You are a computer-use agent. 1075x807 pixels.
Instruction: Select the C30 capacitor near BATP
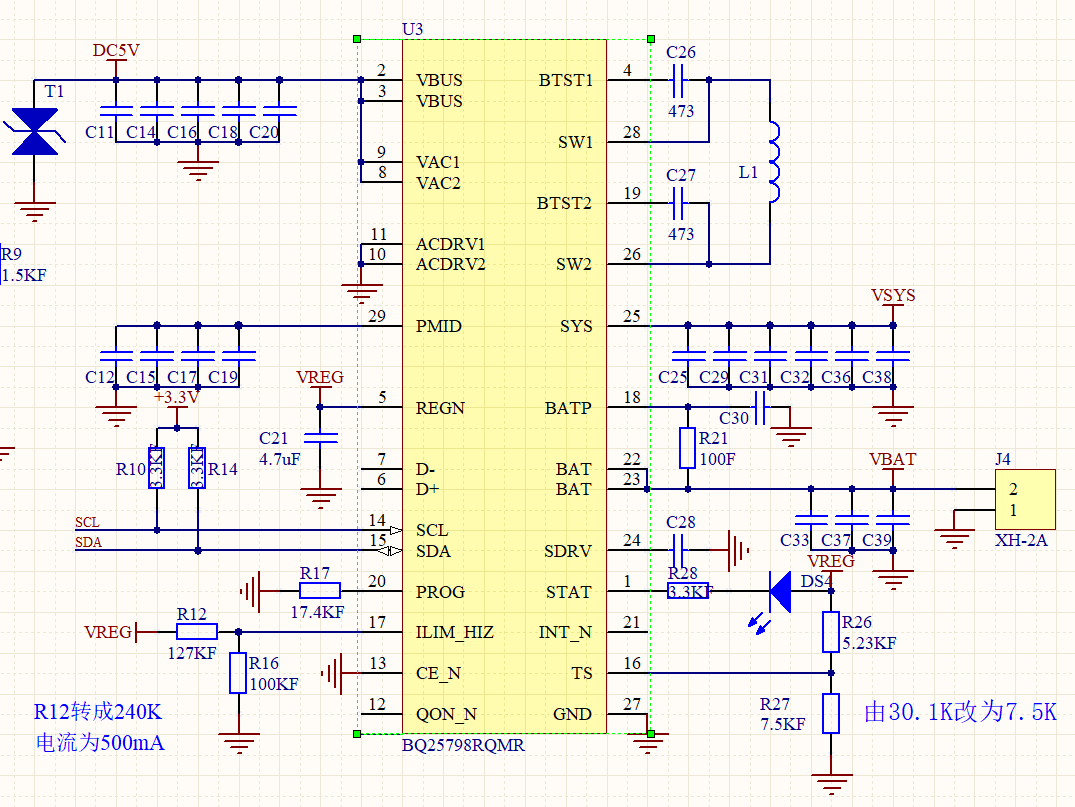pos(760,408)
